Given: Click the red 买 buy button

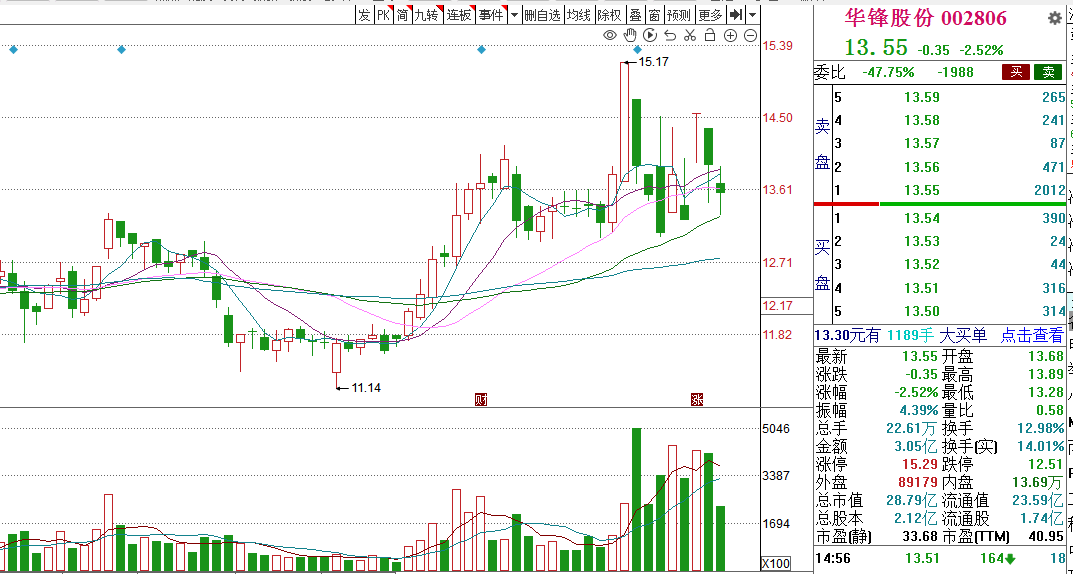Looking at the screenshot, I should [x=1015, y=72].
